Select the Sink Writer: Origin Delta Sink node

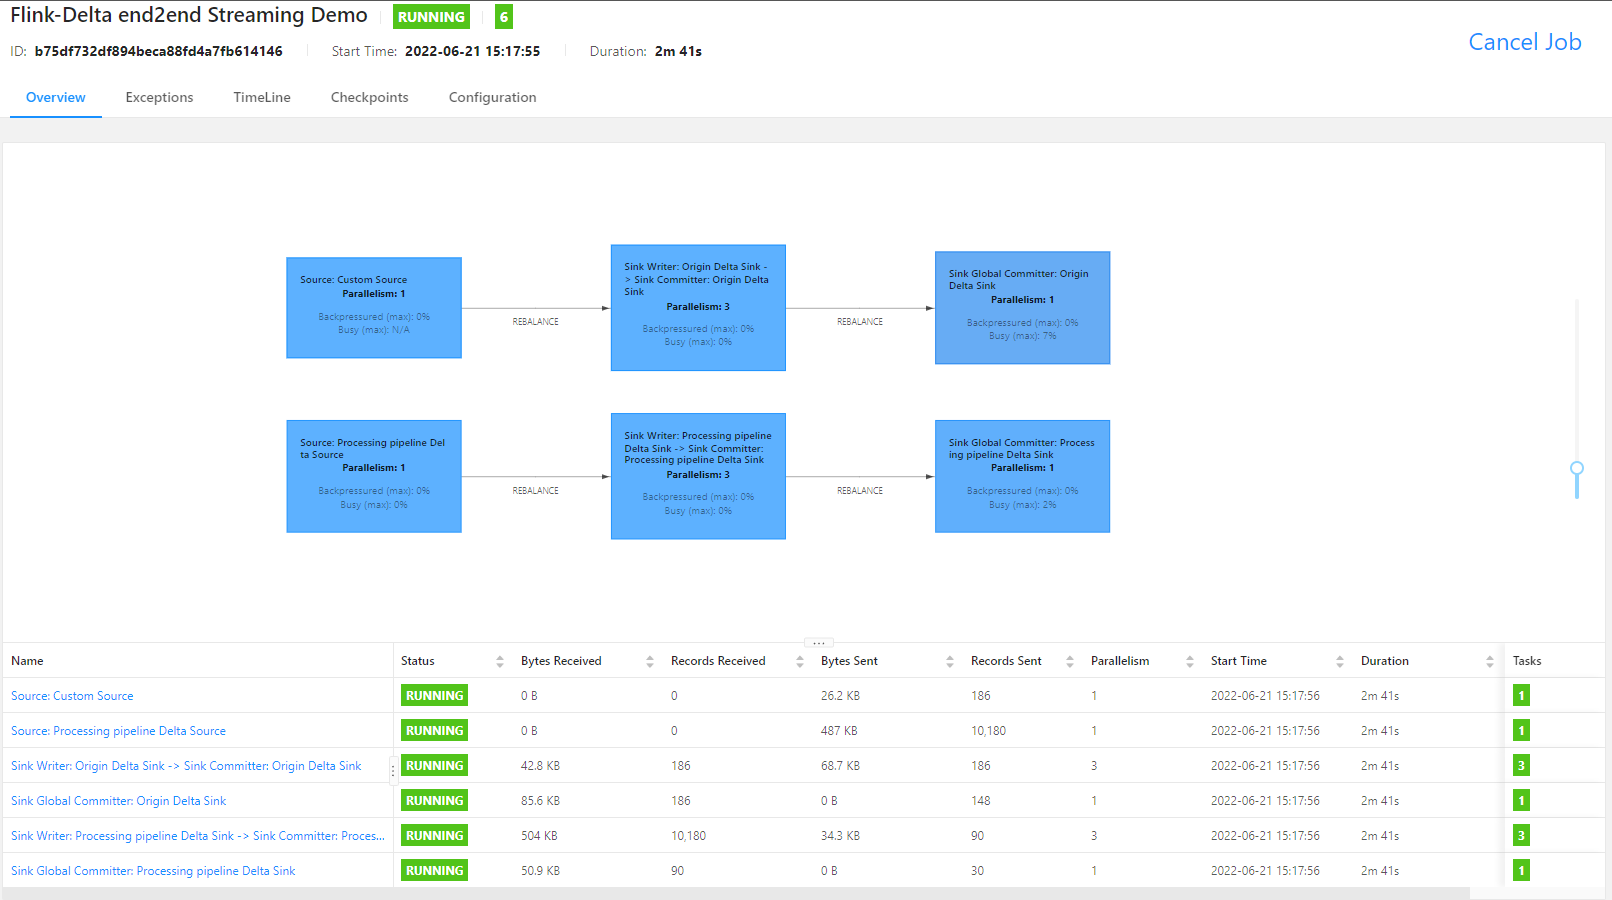tap(698, 308)
